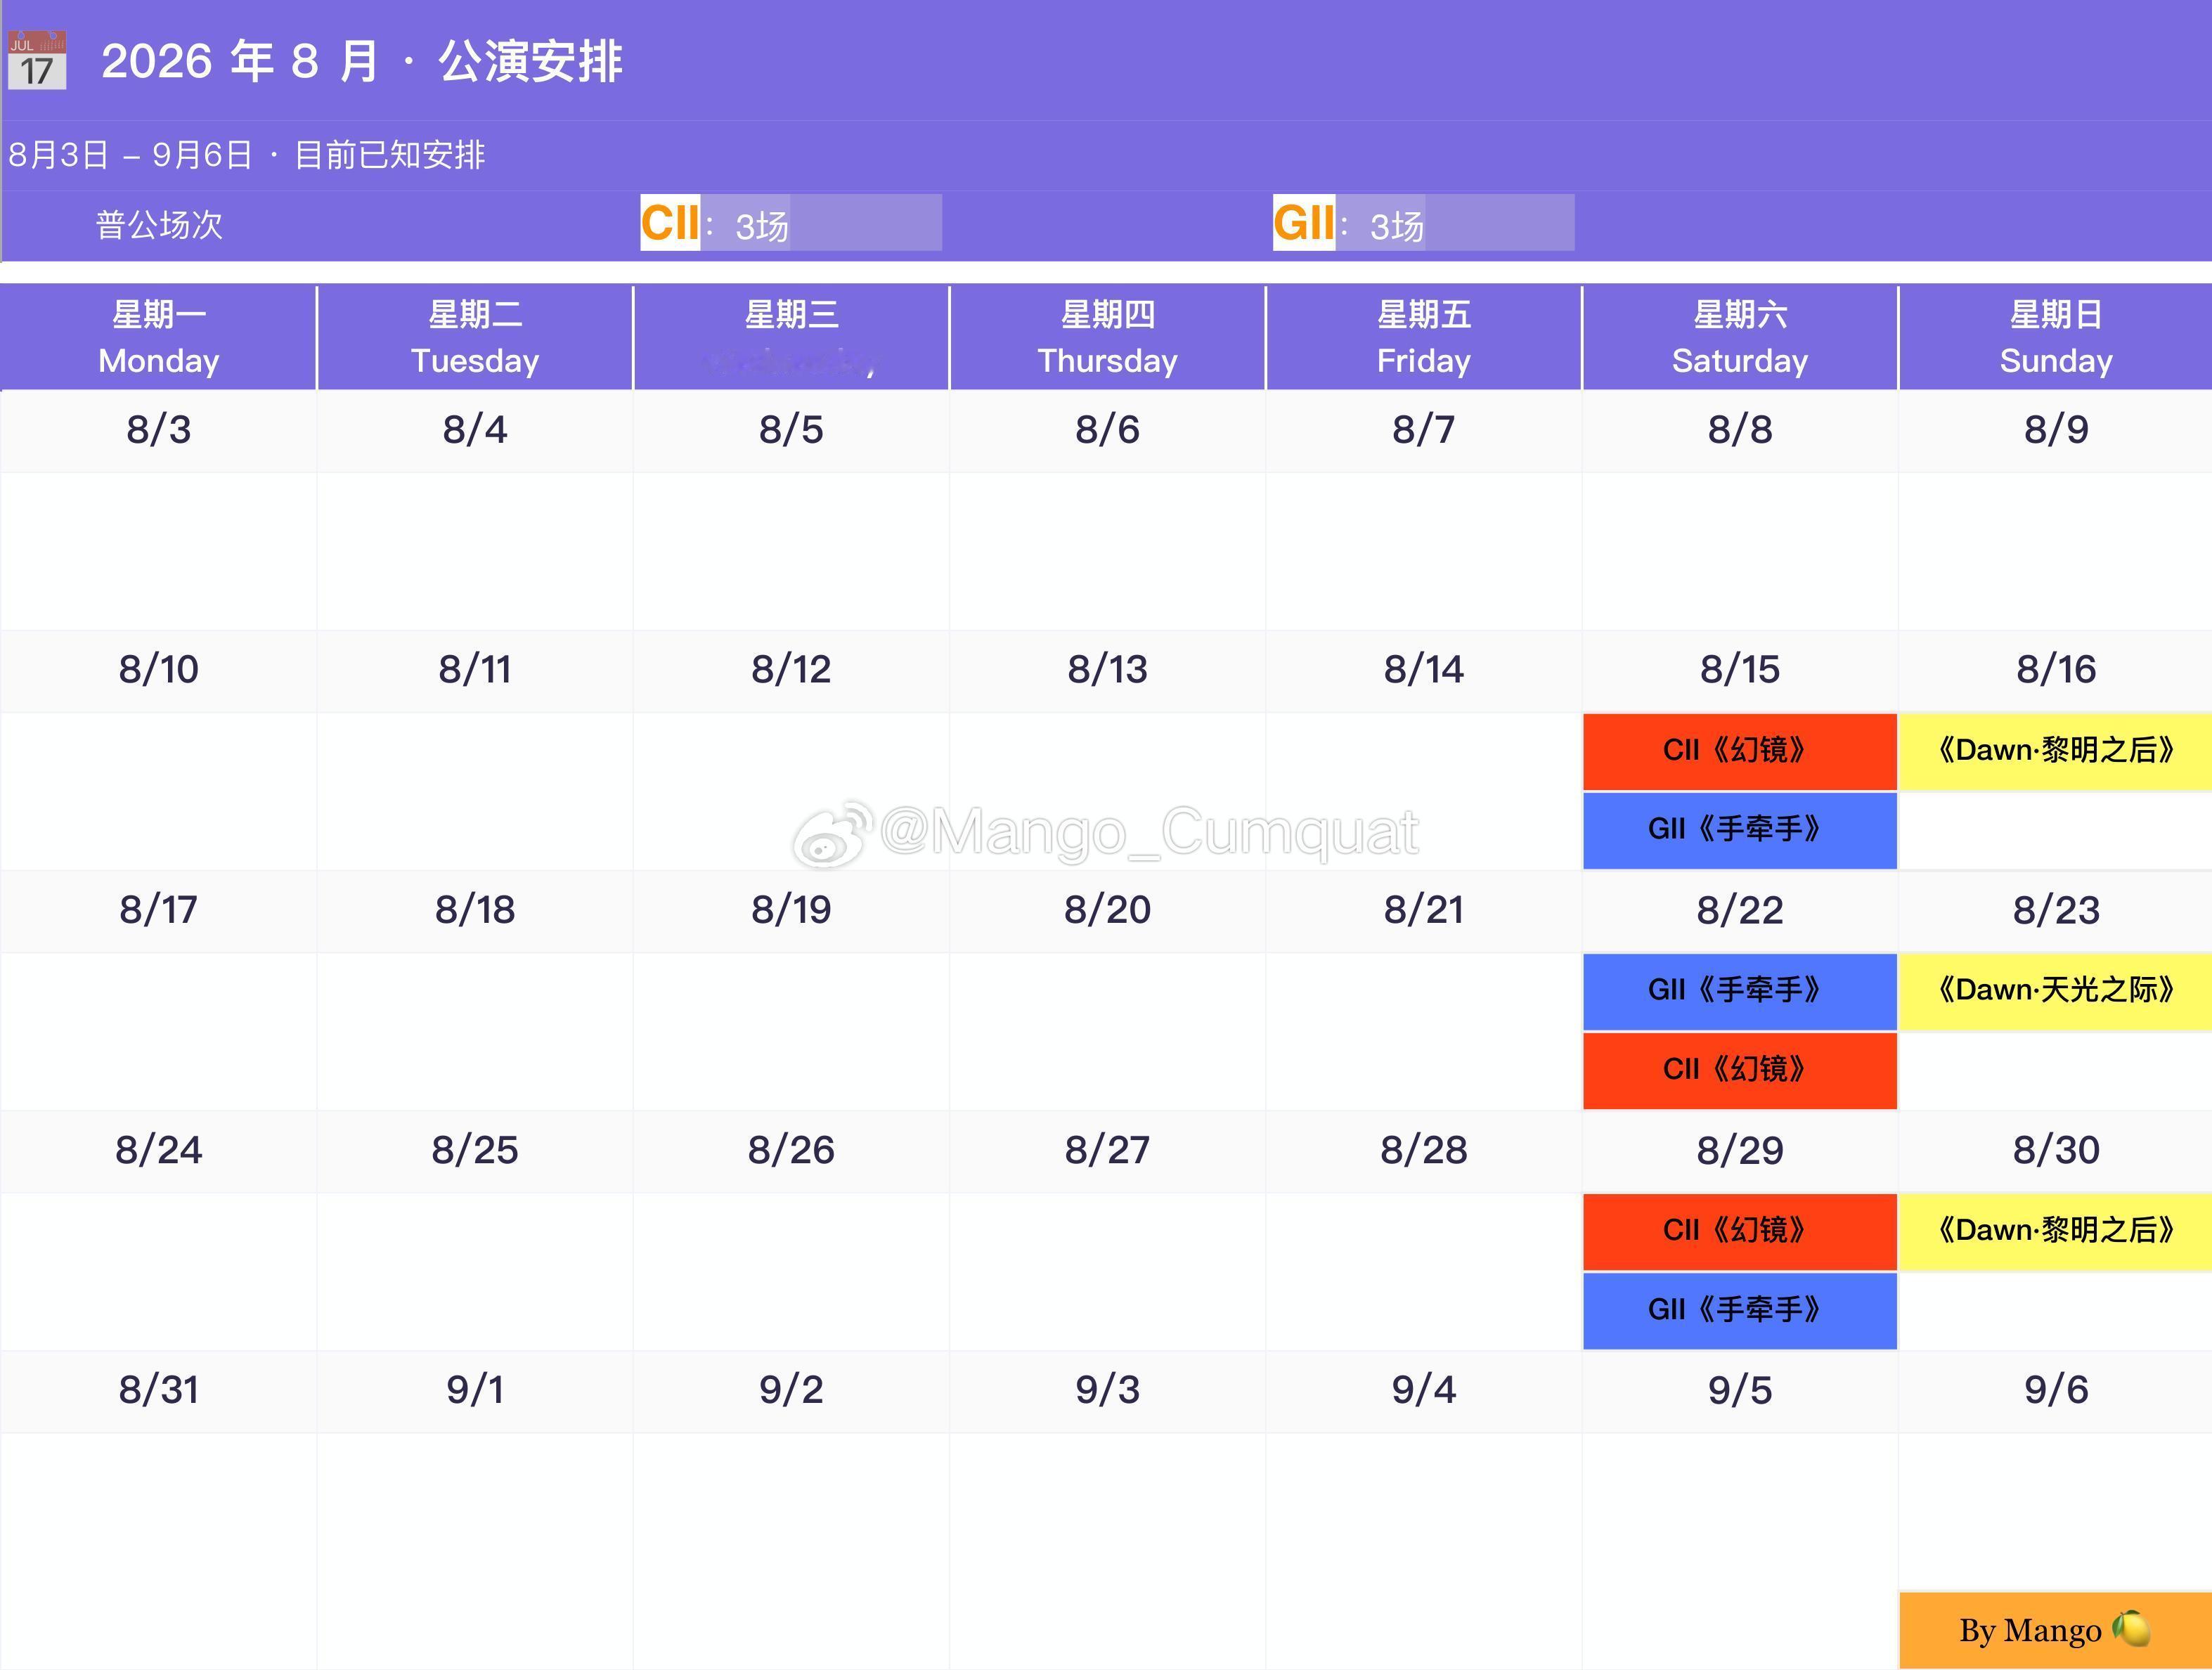
Task: Click the 8/12 date cell
Action: (x=791, y=671)
